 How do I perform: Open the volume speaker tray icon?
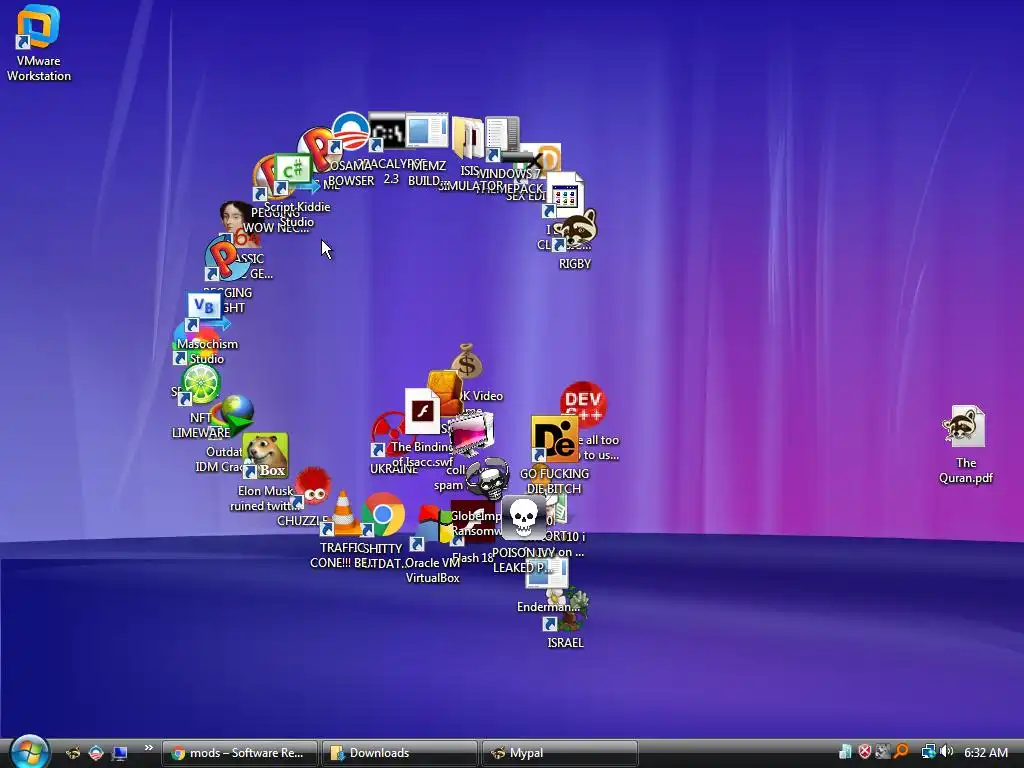(946, 752)
